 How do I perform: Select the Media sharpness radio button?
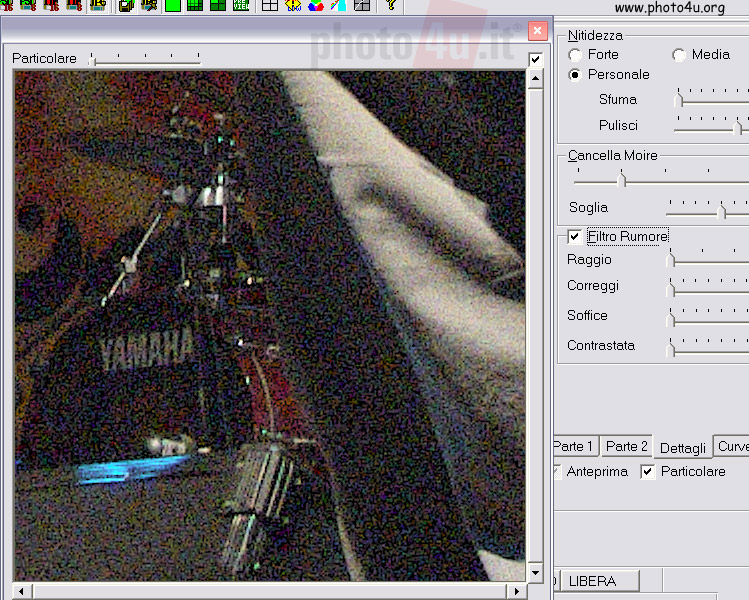pyautogui.click(x=679, y=55)
